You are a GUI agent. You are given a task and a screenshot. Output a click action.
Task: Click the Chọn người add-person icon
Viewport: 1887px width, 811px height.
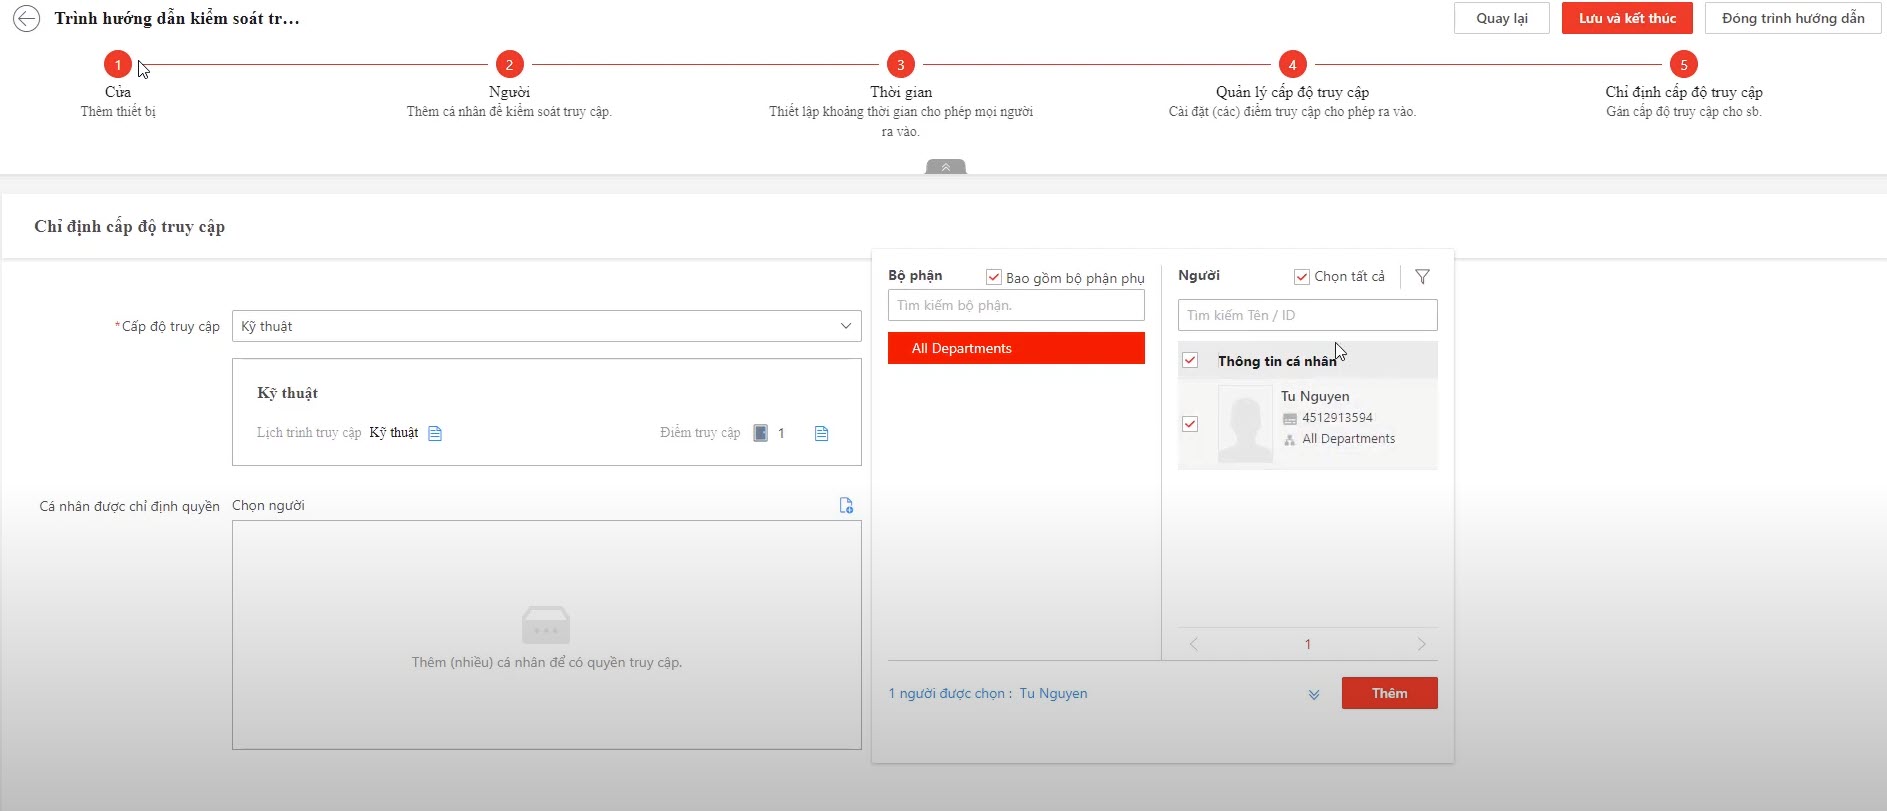pyautogui.click(x=846, y=506)
